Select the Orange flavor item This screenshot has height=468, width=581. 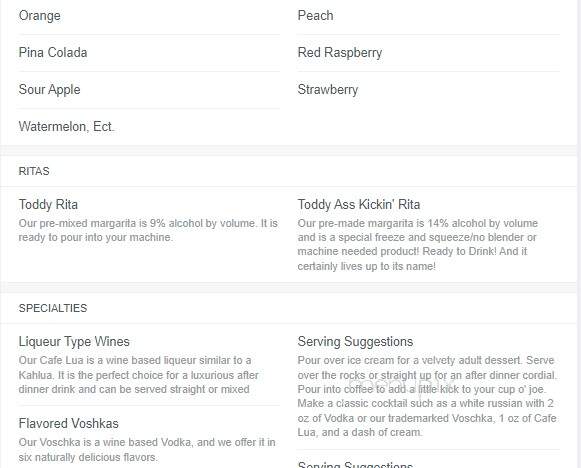coord(40,16)
